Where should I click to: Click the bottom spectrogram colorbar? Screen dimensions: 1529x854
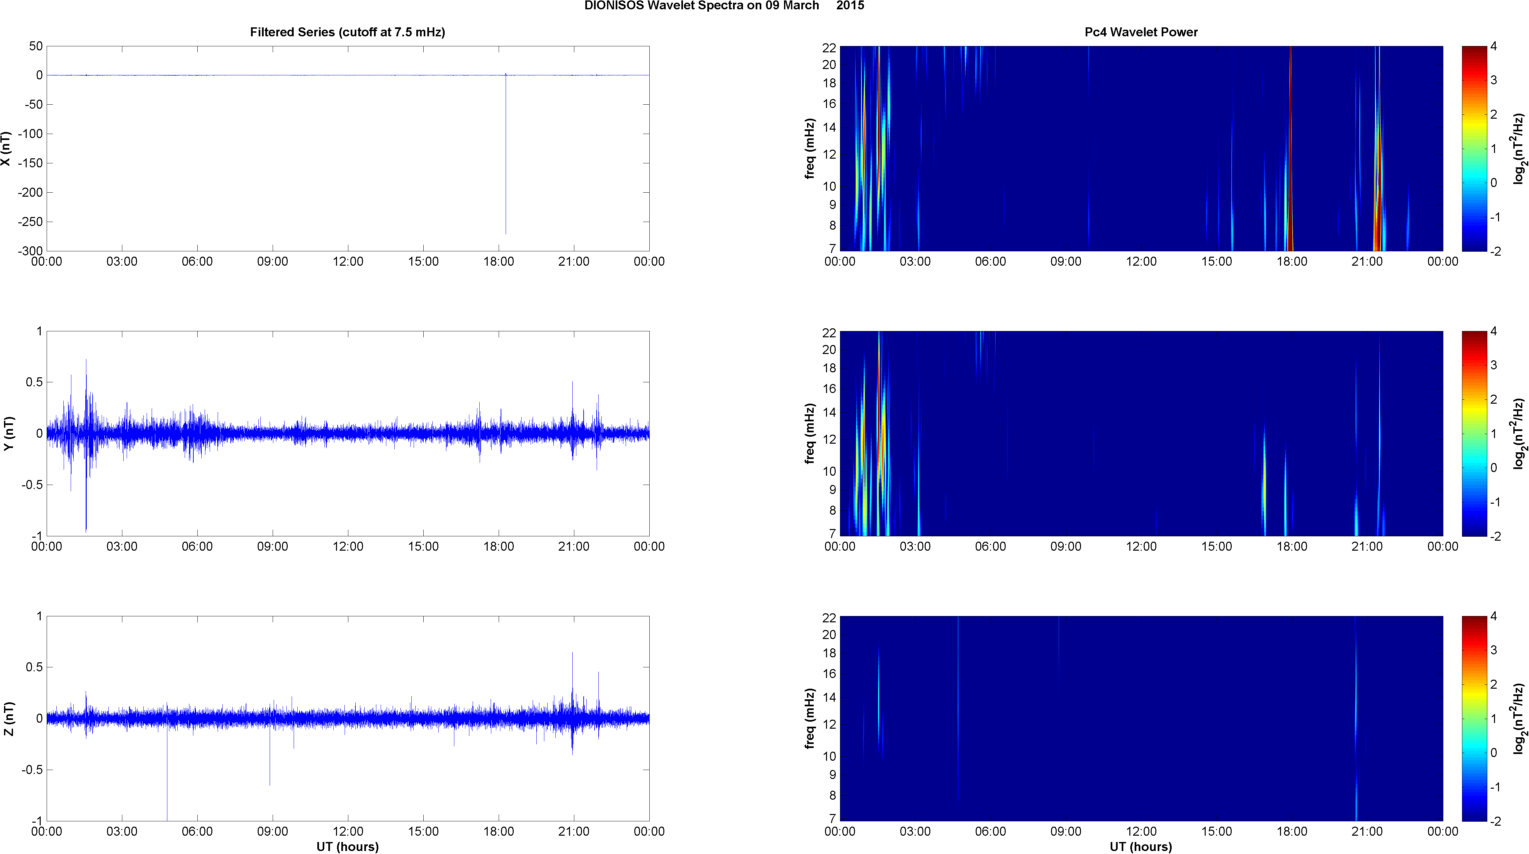1472,719
